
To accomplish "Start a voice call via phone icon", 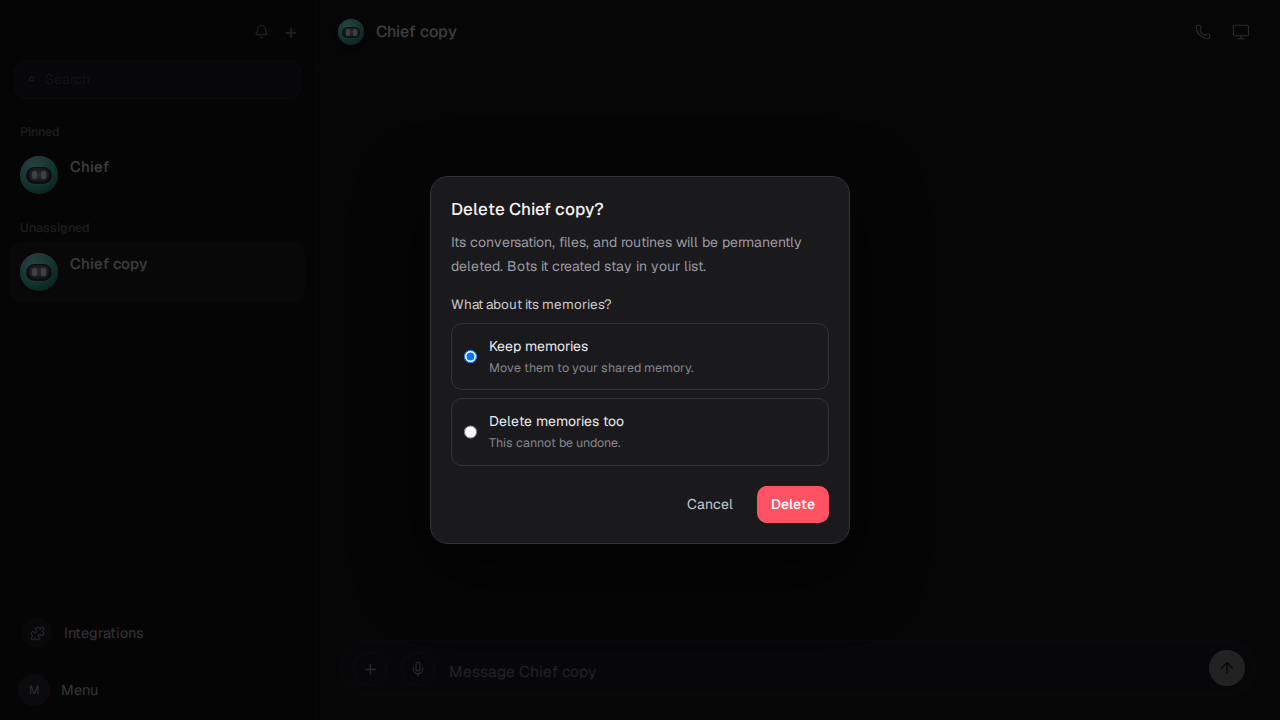I will (x=1203, y=32).
